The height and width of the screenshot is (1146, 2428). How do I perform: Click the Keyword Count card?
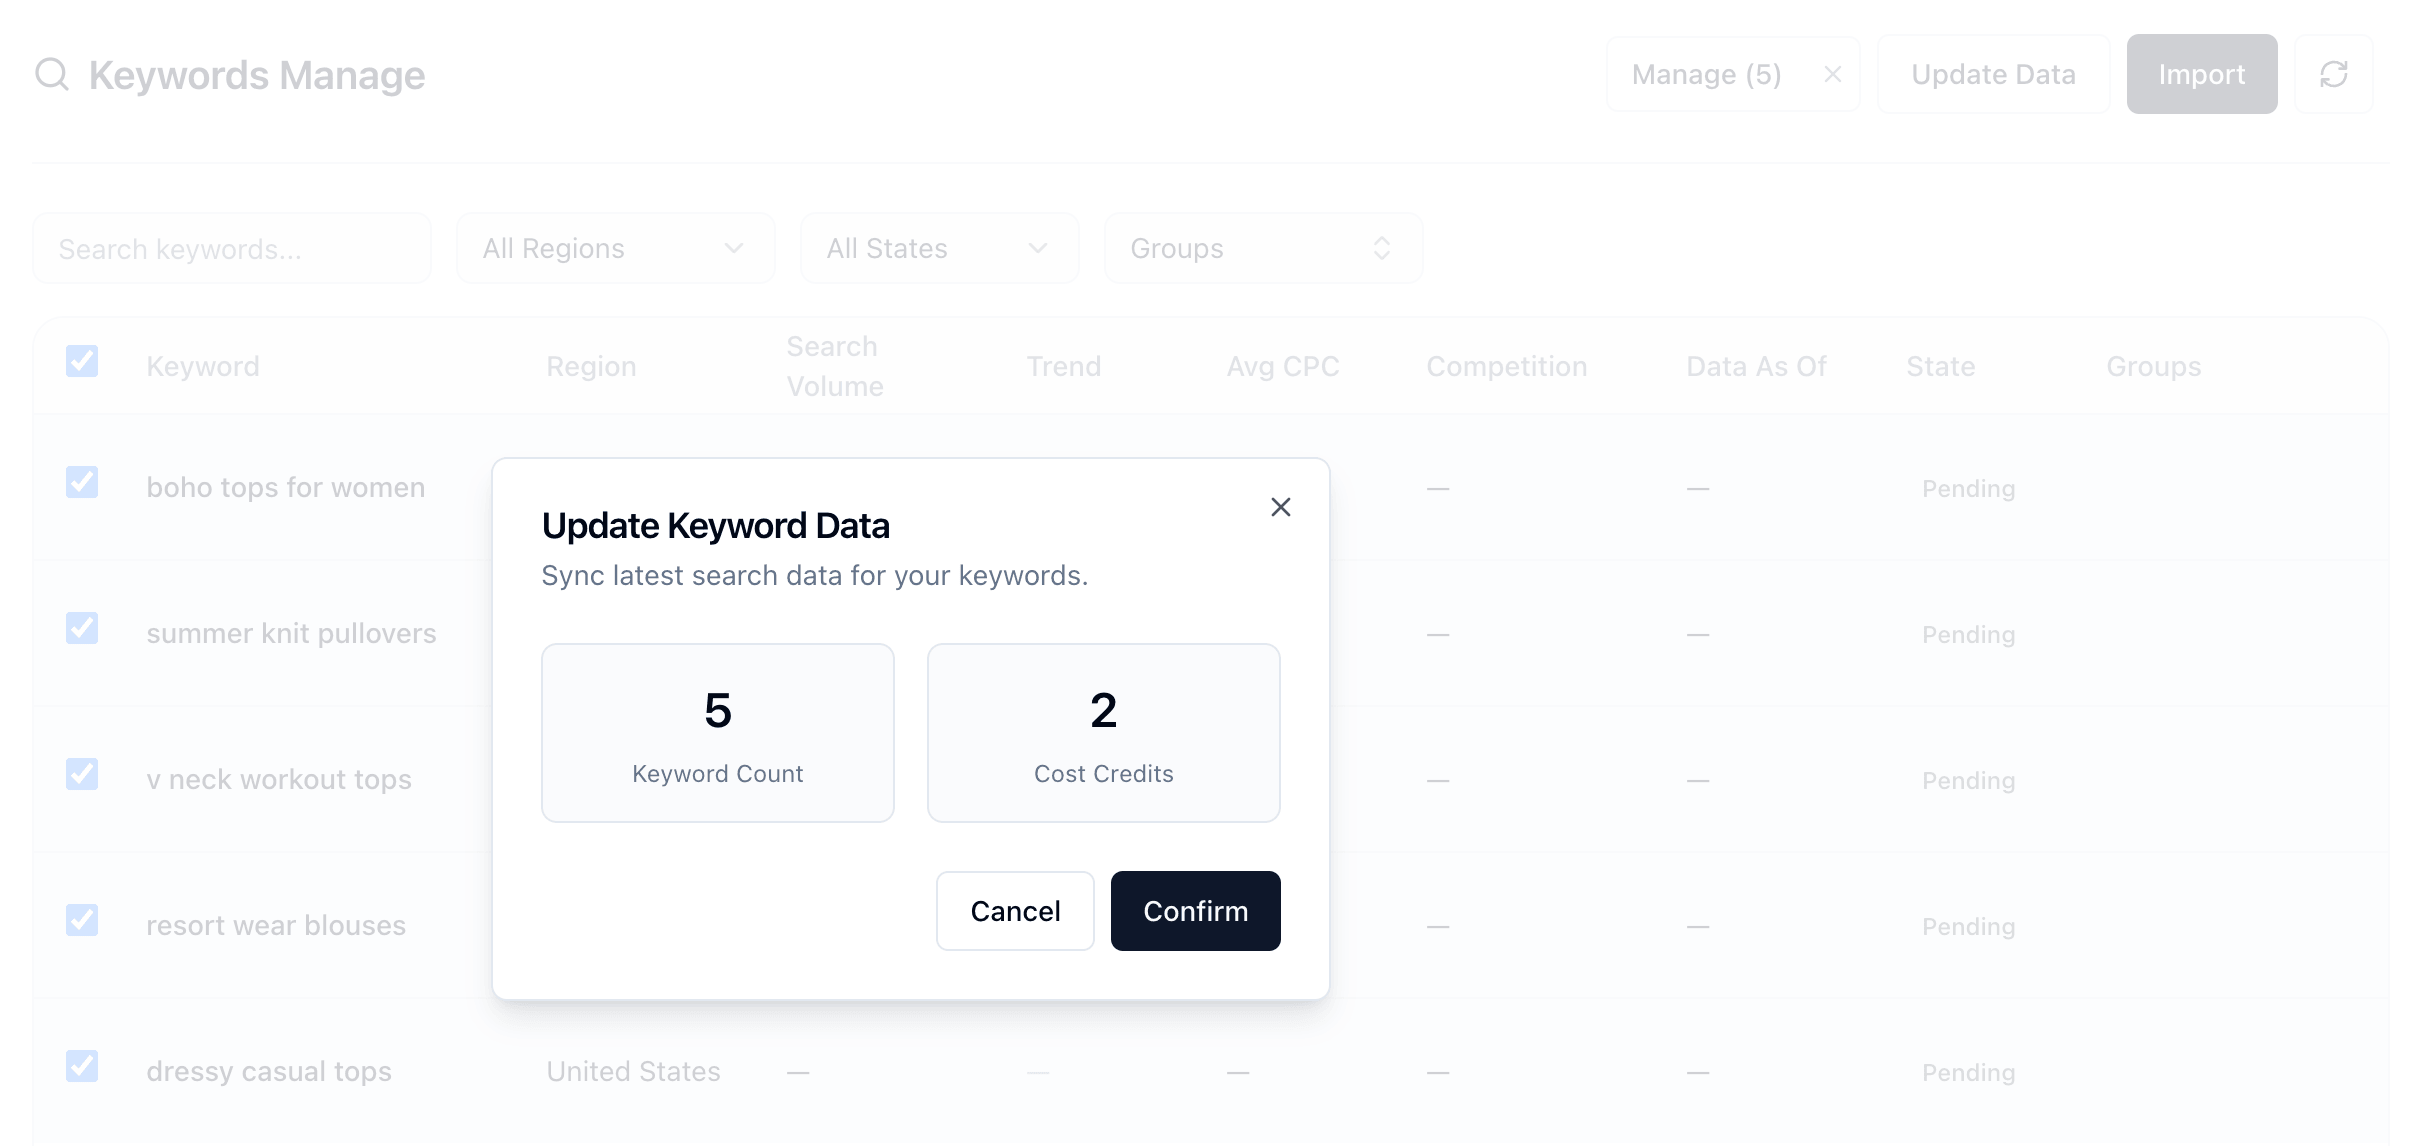tap(717, 733)
